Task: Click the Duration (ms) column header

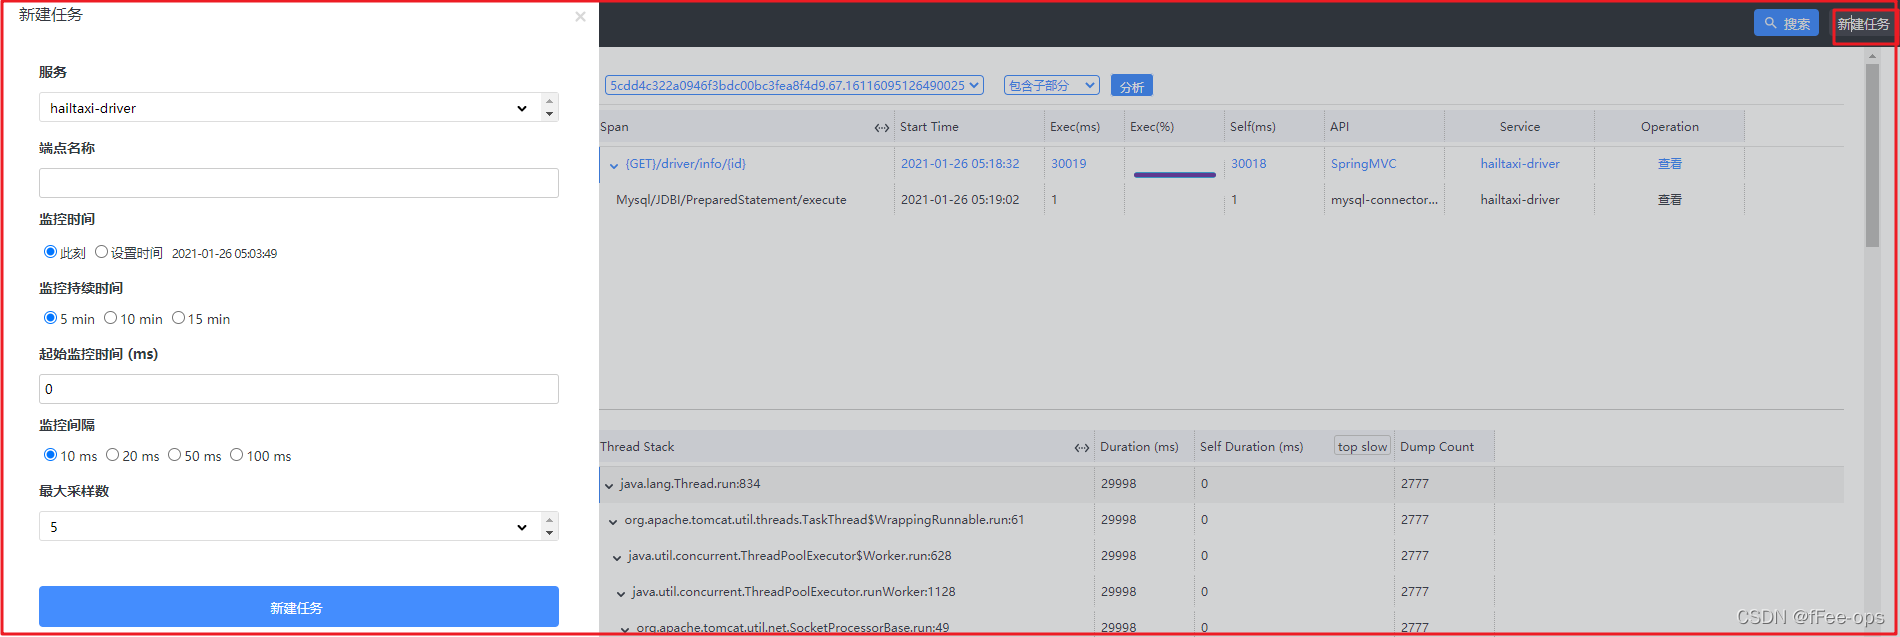Action: 1139,447
